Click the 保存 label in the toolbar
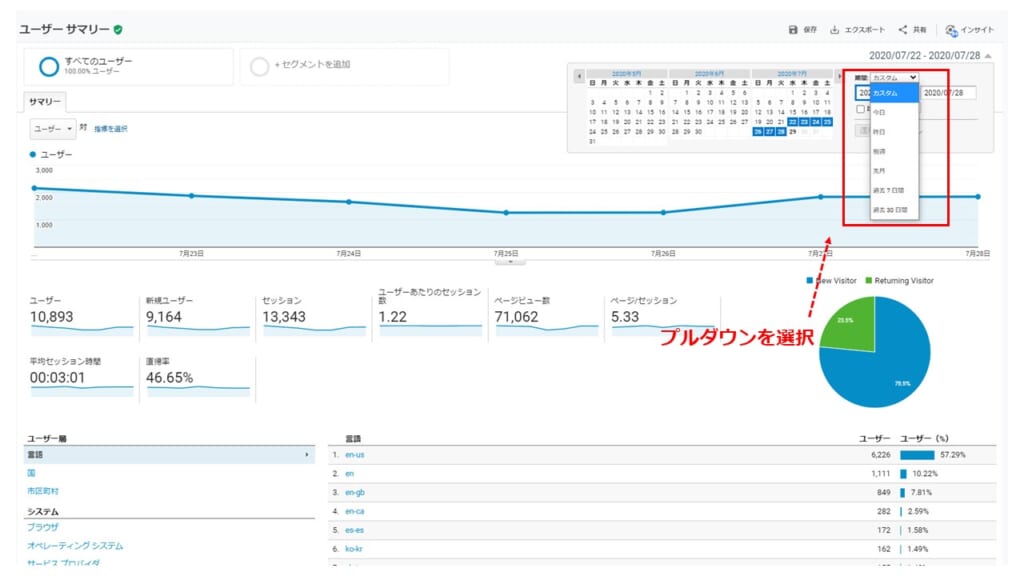The image size is (1024, 576). 810,30
